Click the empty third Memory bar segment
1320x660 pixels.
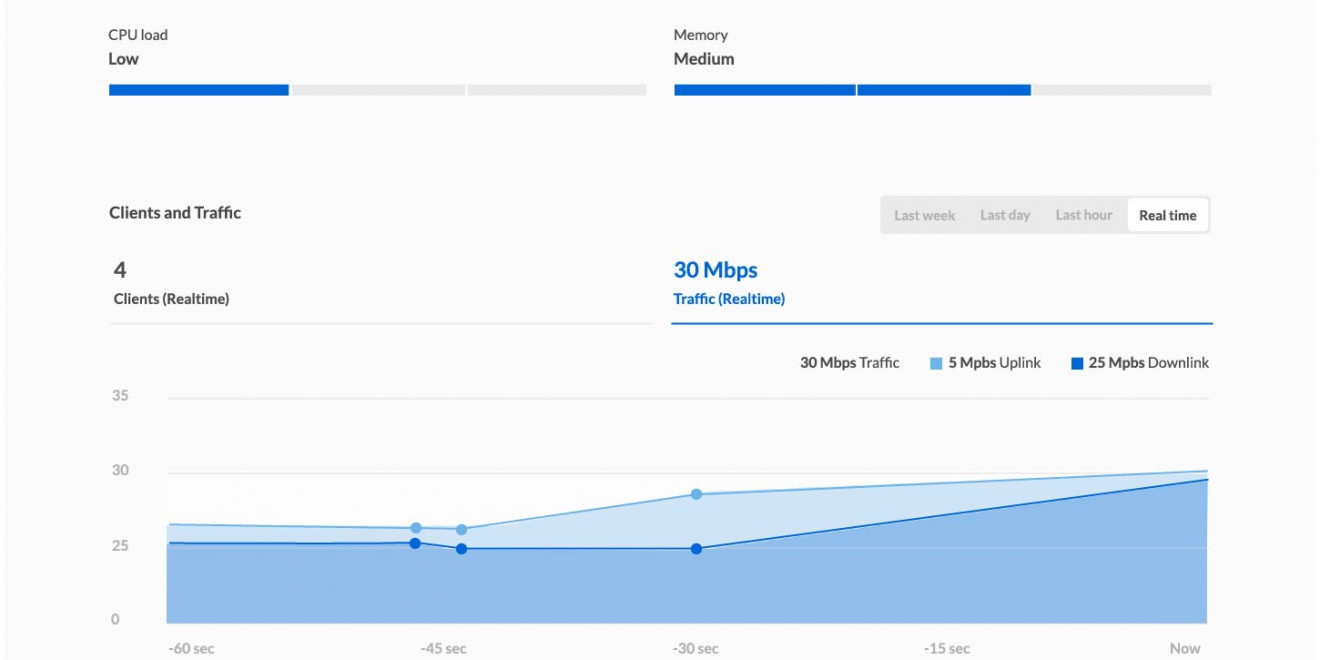(x=1121, y=90)
